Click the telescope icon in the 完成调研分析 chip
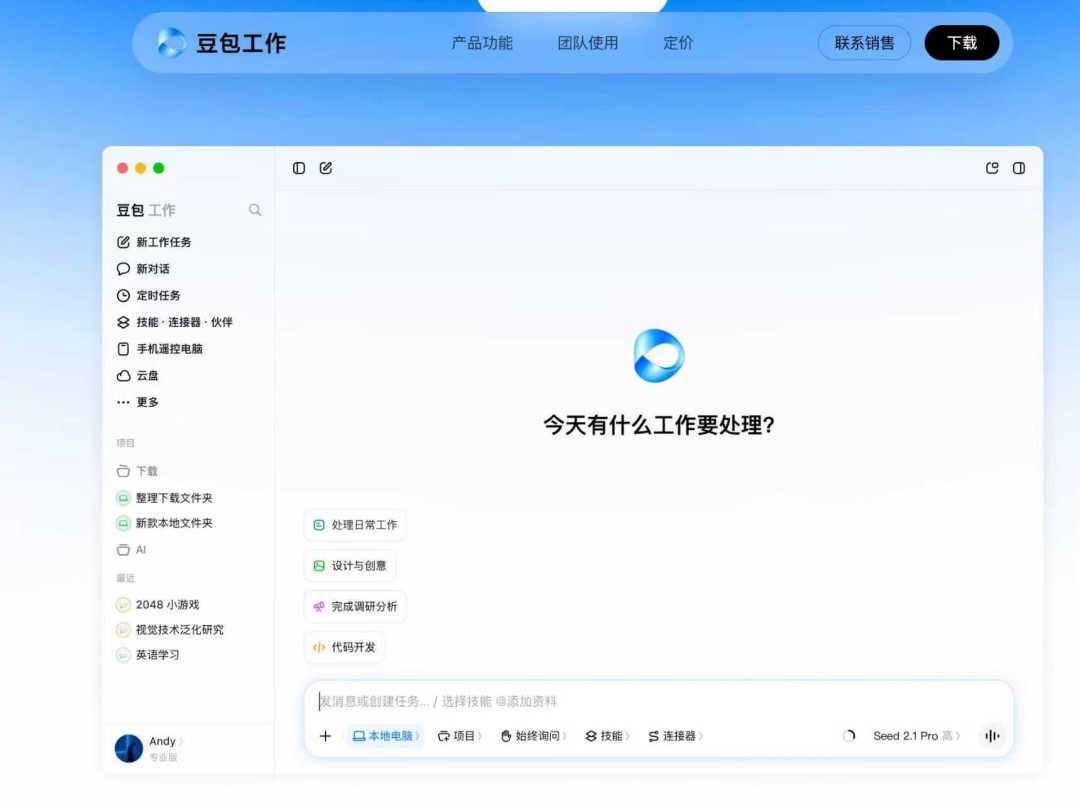Image resolution: width=1080 pixels, height=805 pixels. coord(319,607)
